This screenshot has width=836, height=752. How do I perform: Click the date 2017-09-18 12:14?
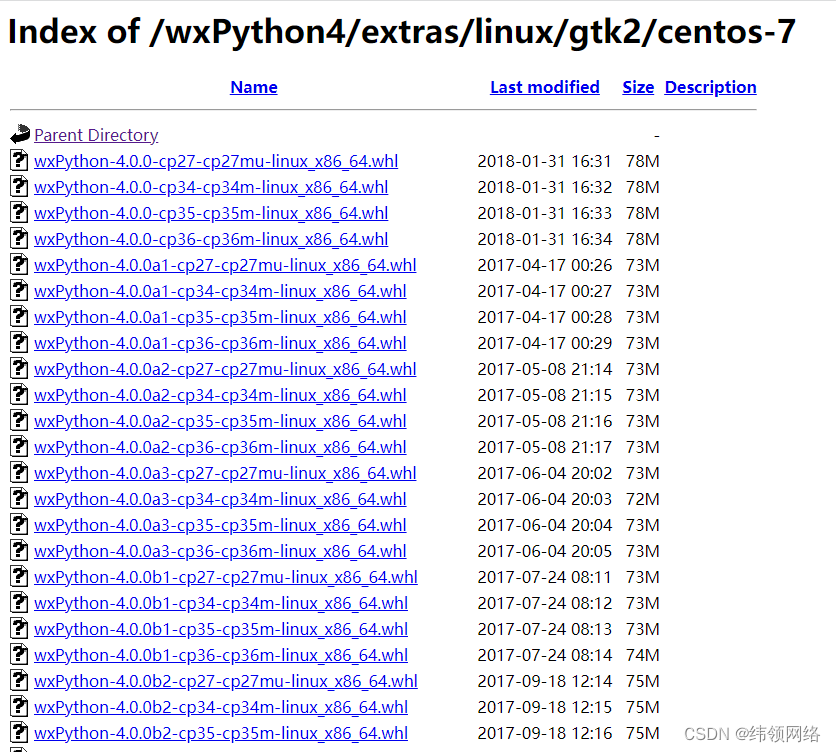(x=544, y=681)
